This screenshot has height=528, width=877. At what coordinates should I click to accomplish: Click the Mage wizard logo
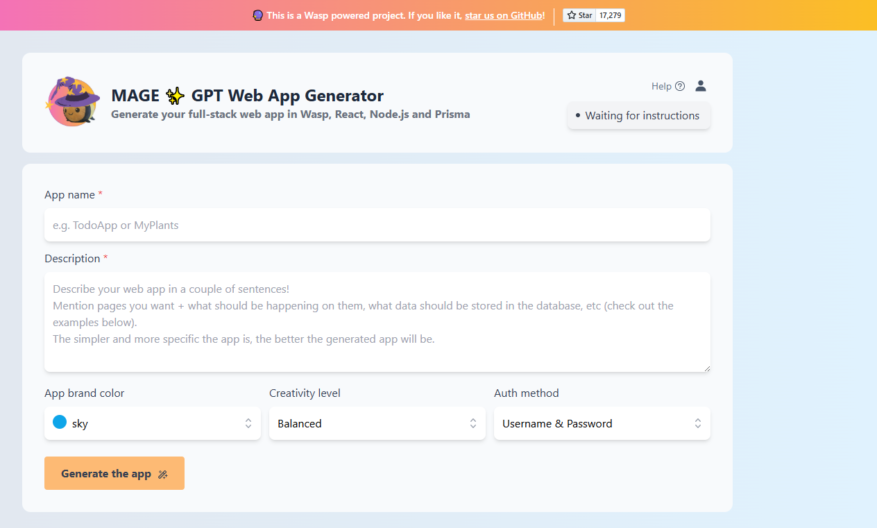(x=72, y=102)
